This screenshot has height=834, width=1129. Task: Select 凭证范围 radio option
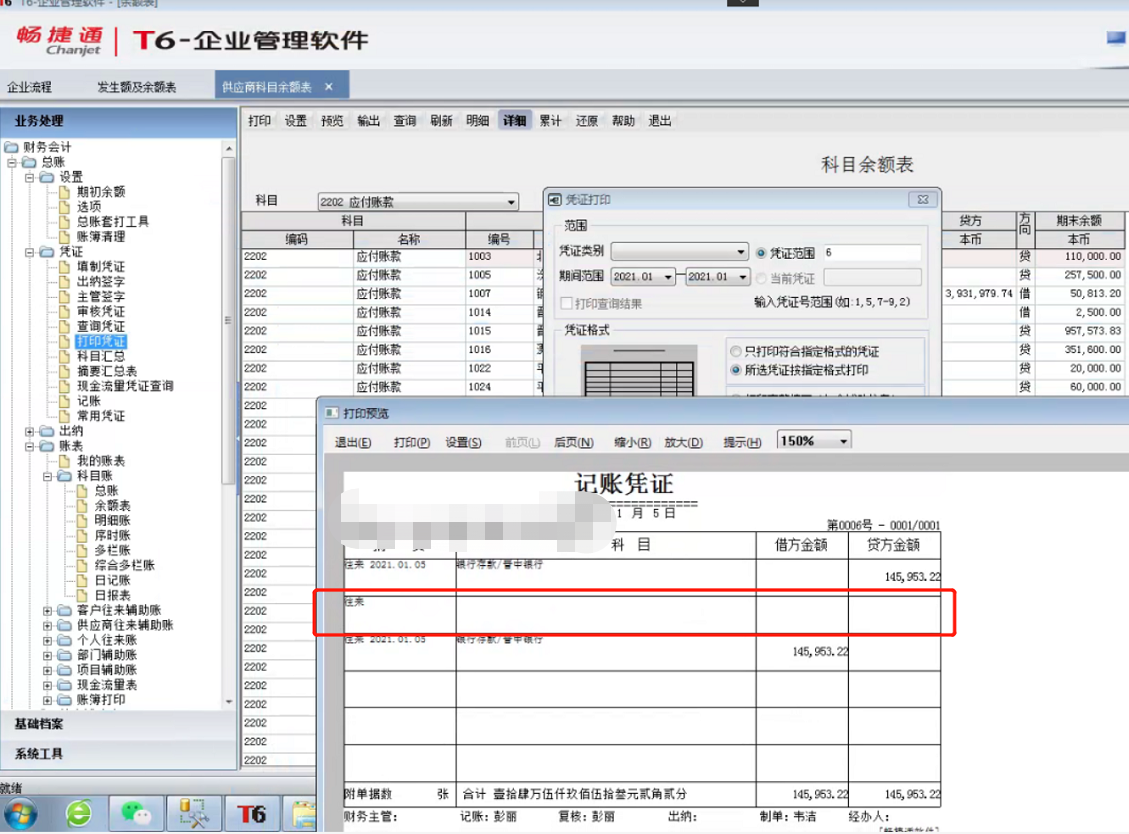761,253
